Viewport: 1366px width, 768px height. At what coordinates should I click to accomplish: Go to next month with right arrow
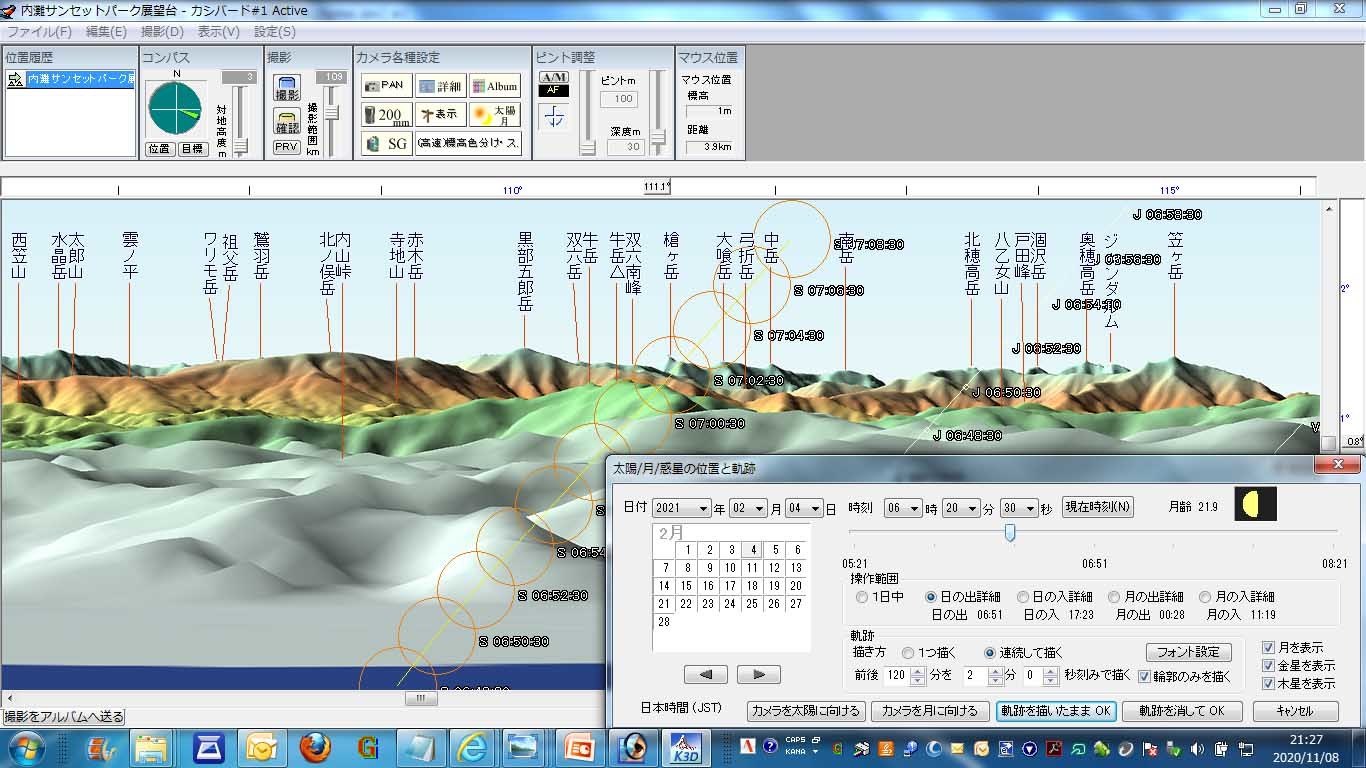[x=758, y=675]
